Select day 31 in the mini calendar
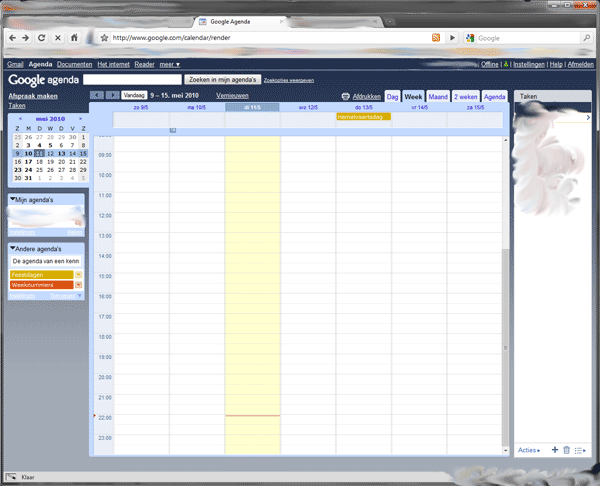This screenshot has width=600, height=486. pyautogui.click(x=28, y=178)
